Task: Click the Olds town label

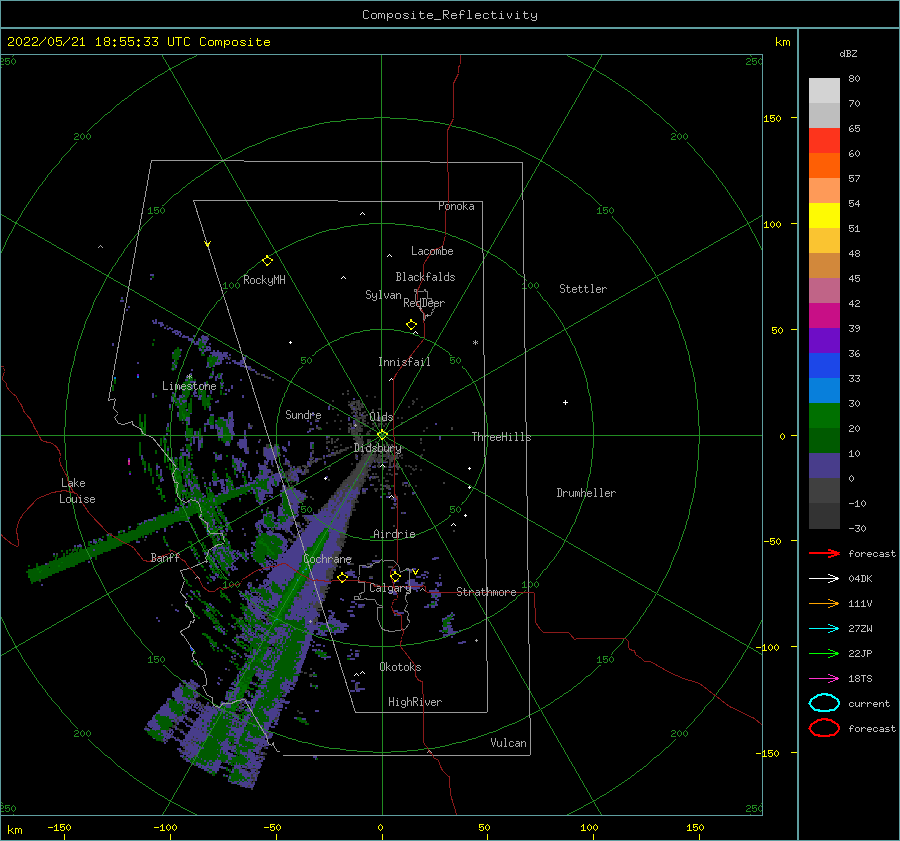Action: click(381, 417)
